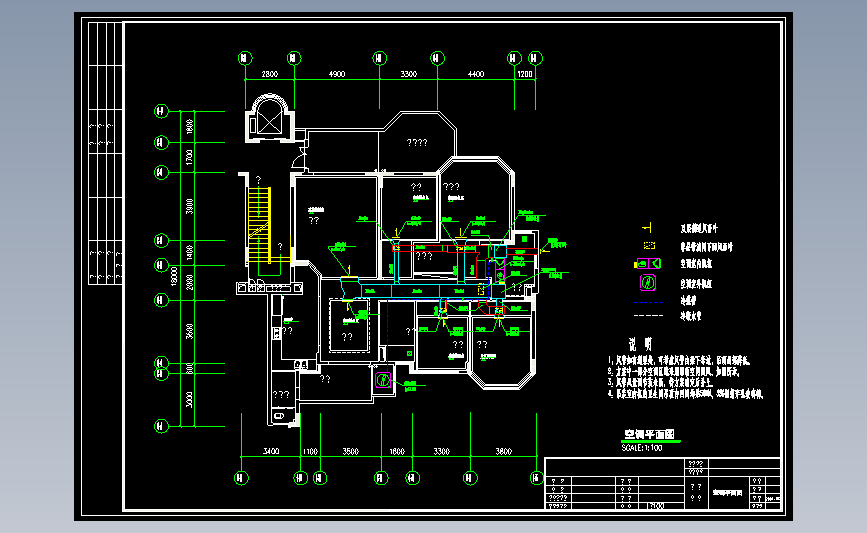The image size is (867, 533).
Task: Click the 3400 dimension value
Action: tap(271, 452)
